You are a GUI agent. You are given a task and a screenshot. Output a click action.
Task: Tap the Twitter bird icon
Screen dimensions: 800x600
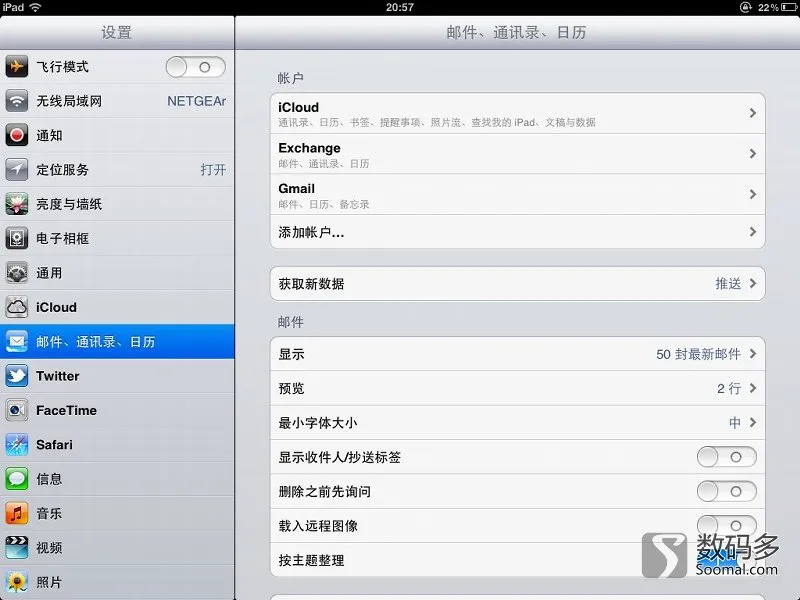[16, 376]
